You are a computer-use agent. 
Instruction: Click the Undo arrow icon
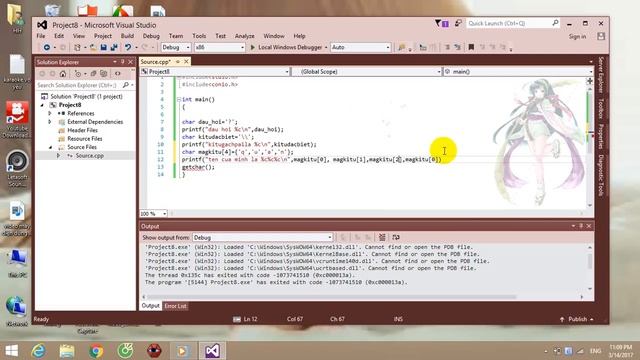click(x=128, y=47)
